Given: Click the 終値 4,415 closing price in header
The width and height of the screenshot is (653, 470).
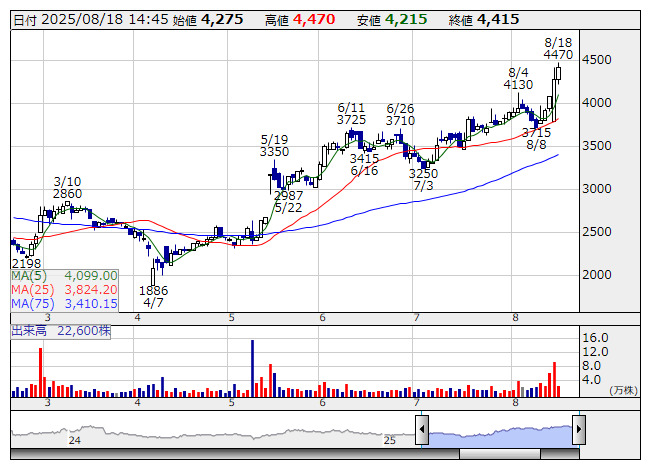Looking at the screenshot, I should pyautogui.click(x=477, y=19).
